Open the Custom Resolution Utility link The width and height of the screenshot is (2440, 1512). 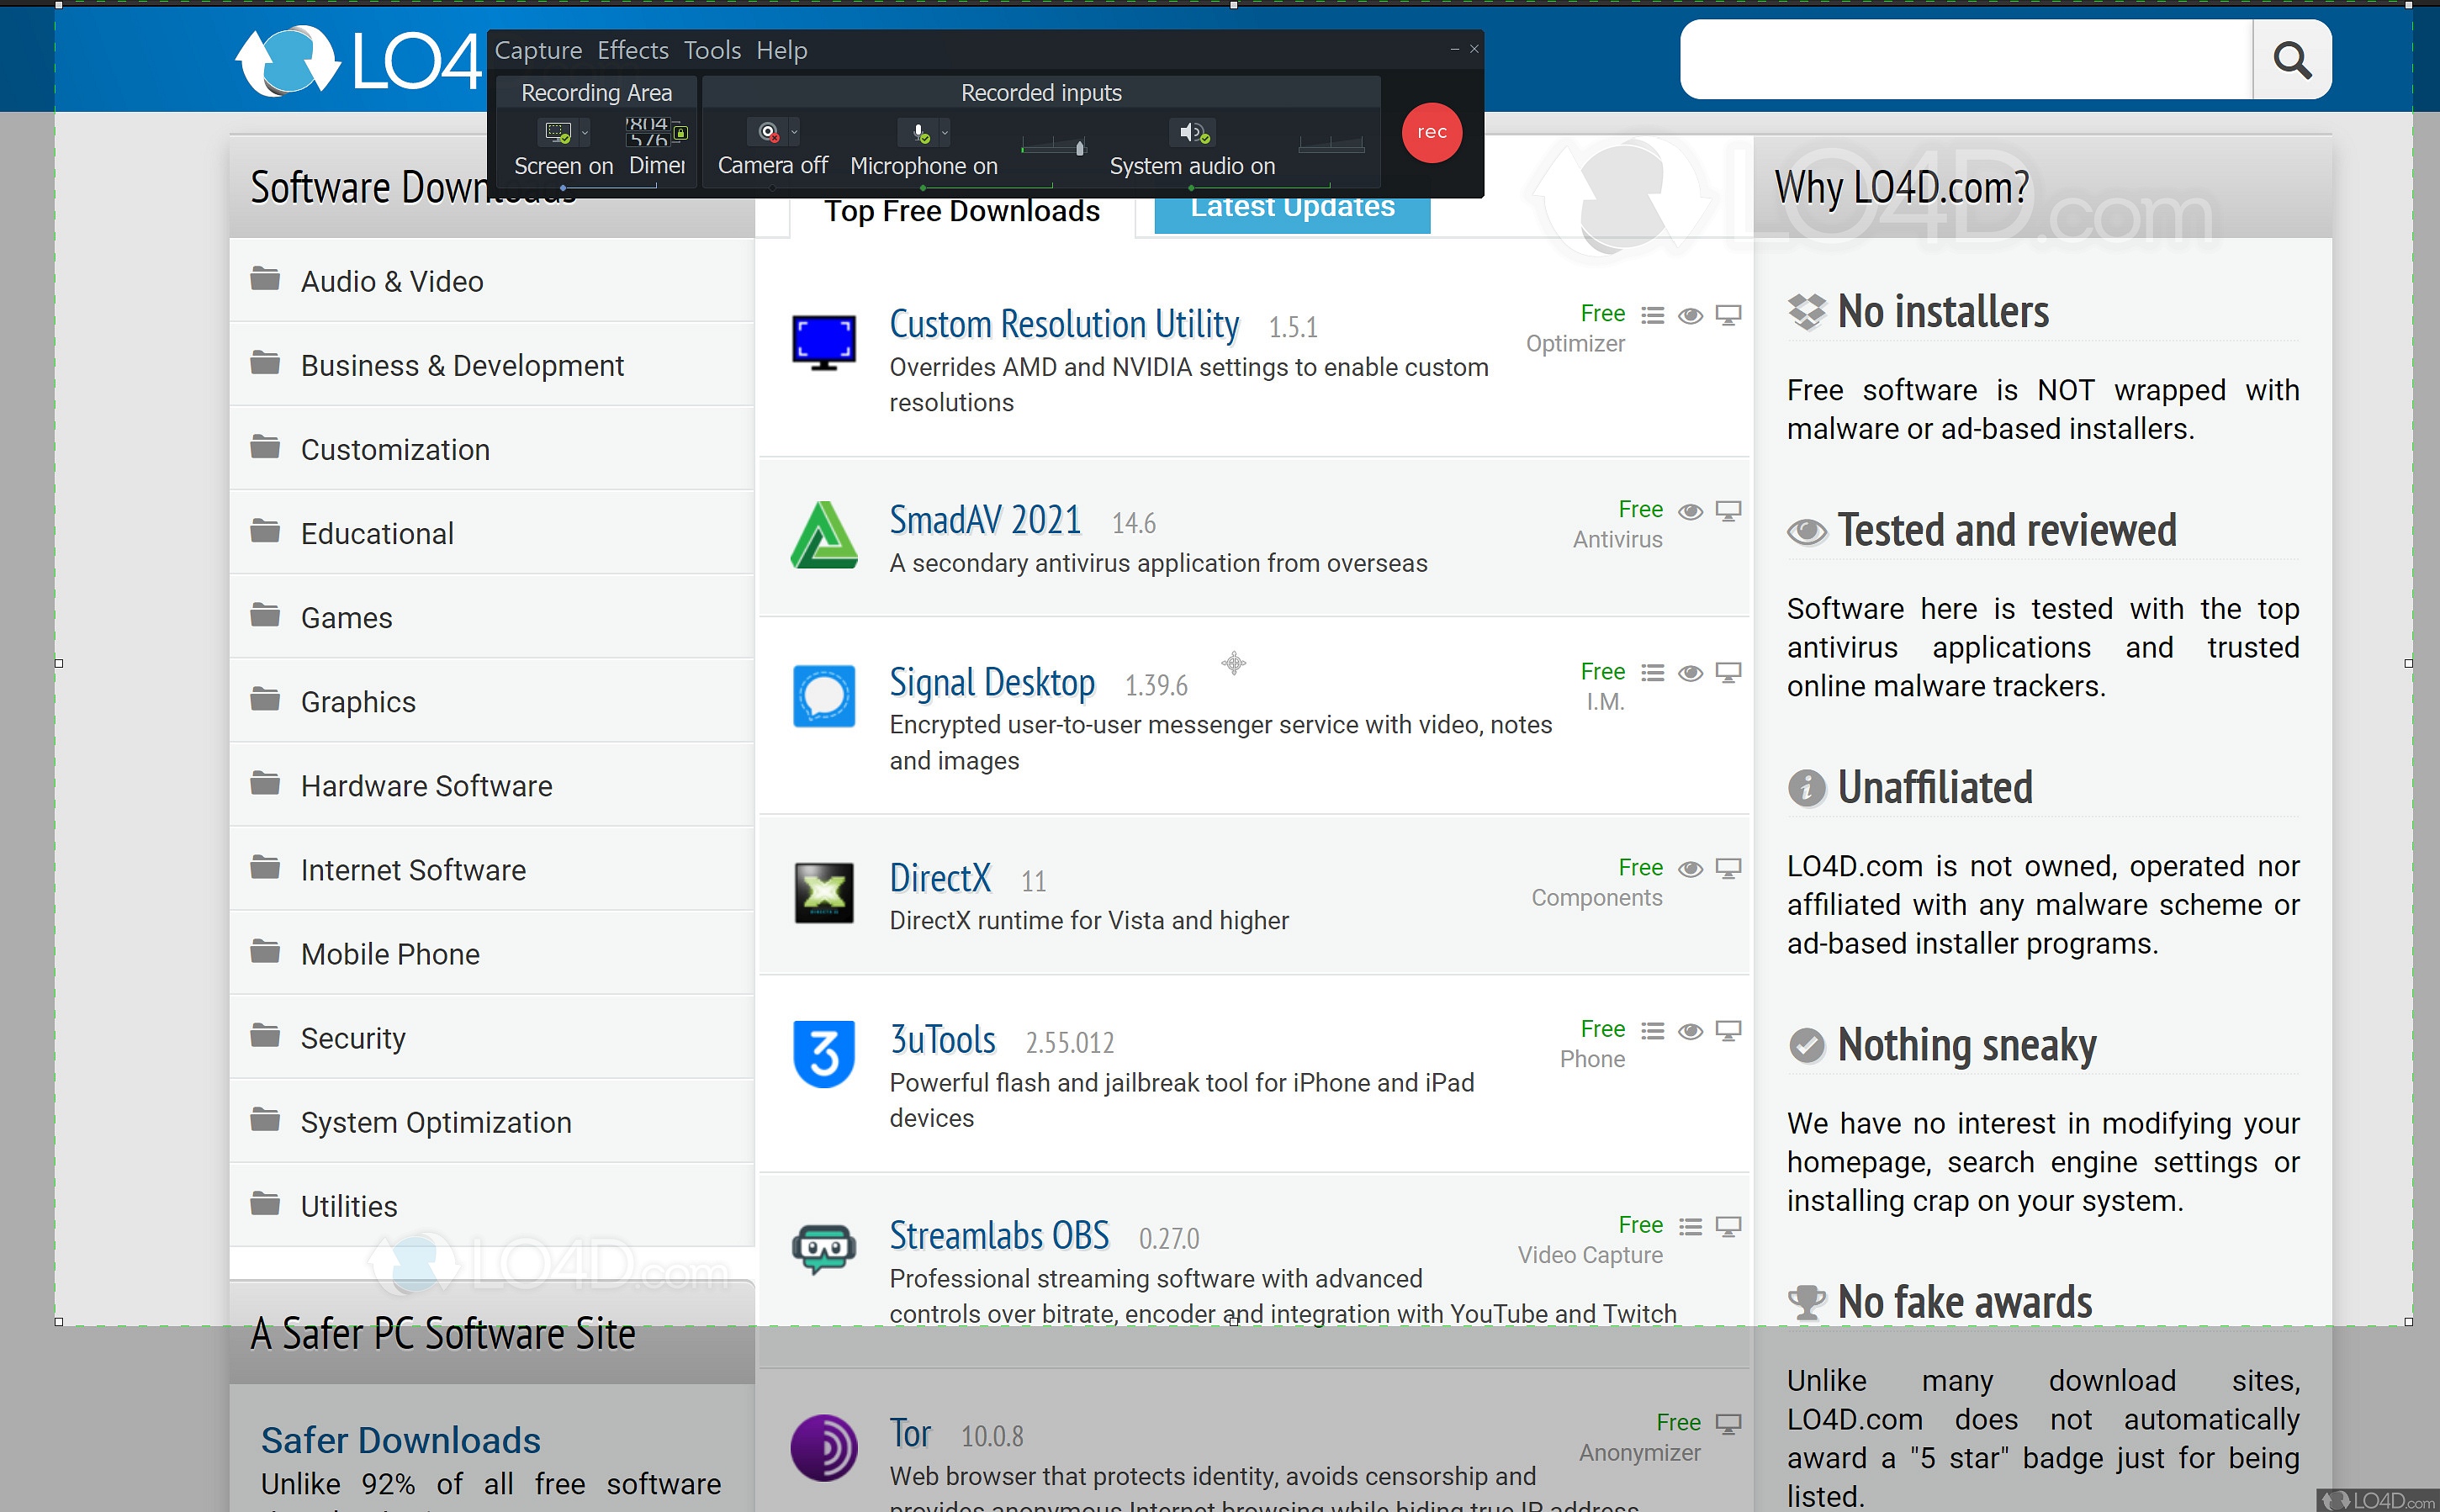(1063, 324)
